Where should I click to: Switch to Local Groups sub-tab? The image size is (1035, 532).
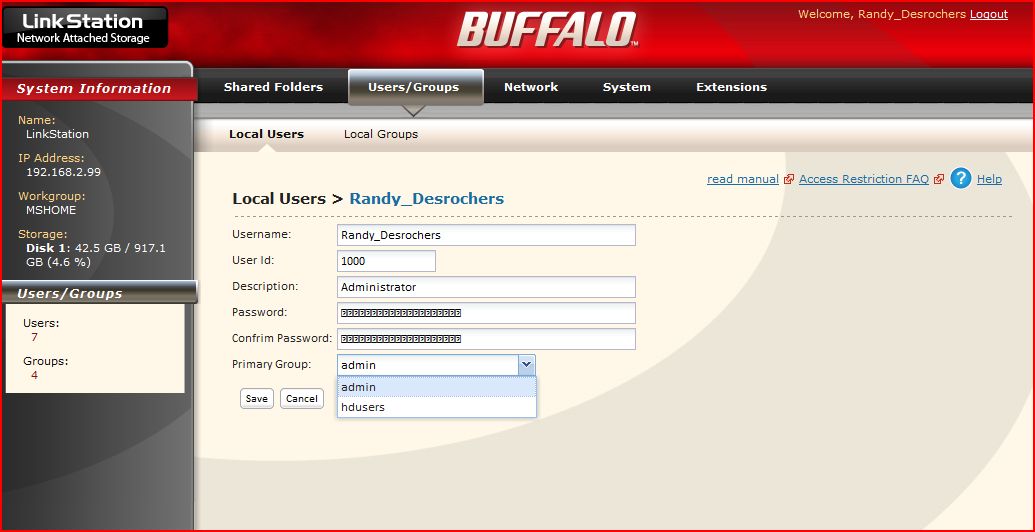381,134
